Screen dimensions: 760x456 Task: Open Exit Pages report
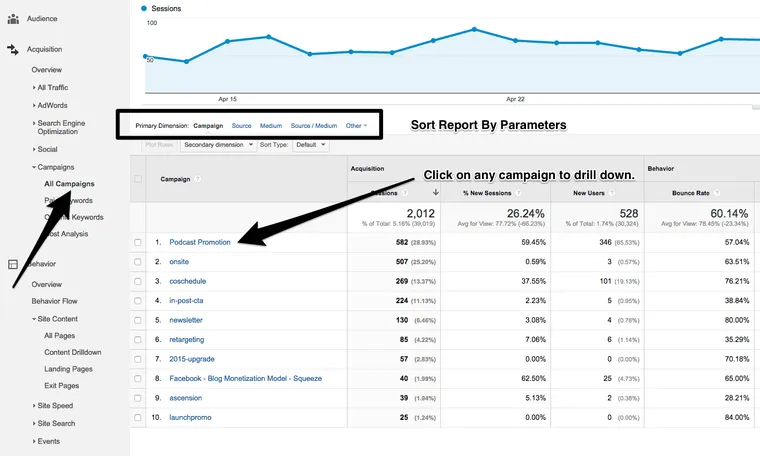(x=62, y=386)
